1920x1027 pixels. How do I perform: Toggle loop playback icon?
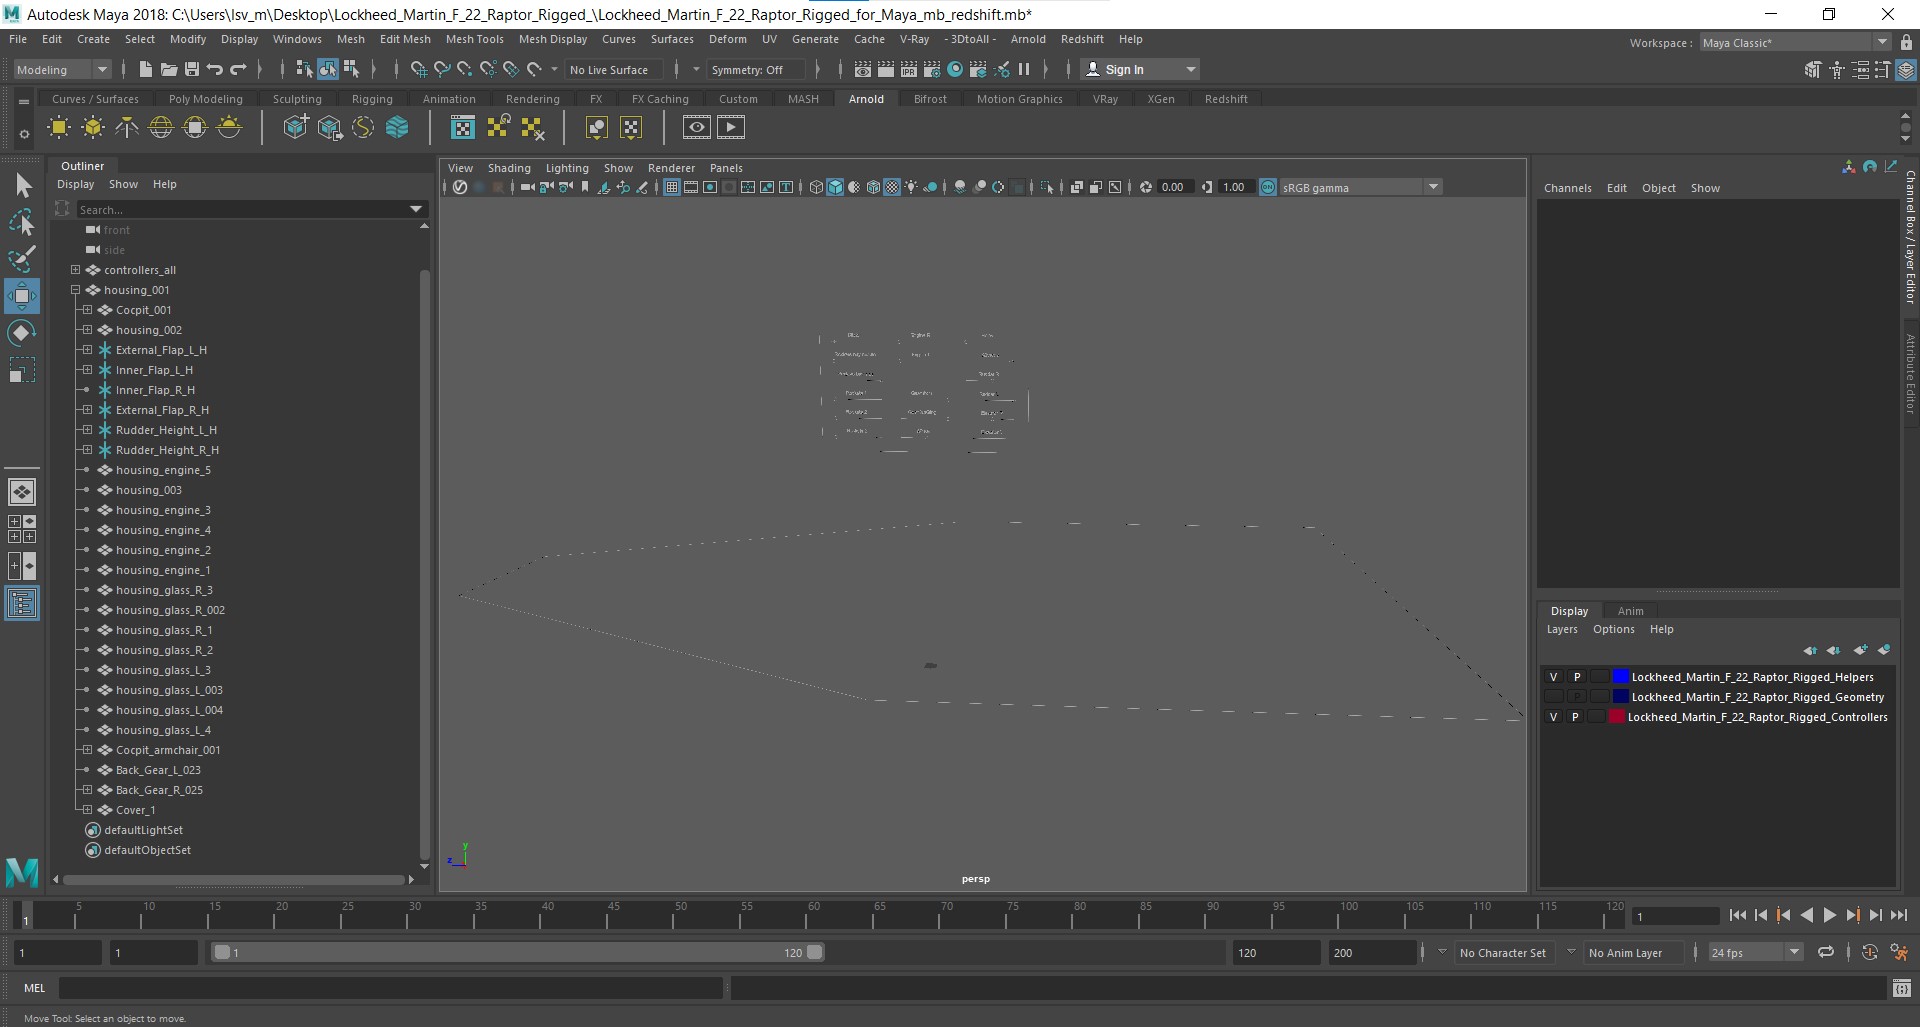tap(1826, 952)
